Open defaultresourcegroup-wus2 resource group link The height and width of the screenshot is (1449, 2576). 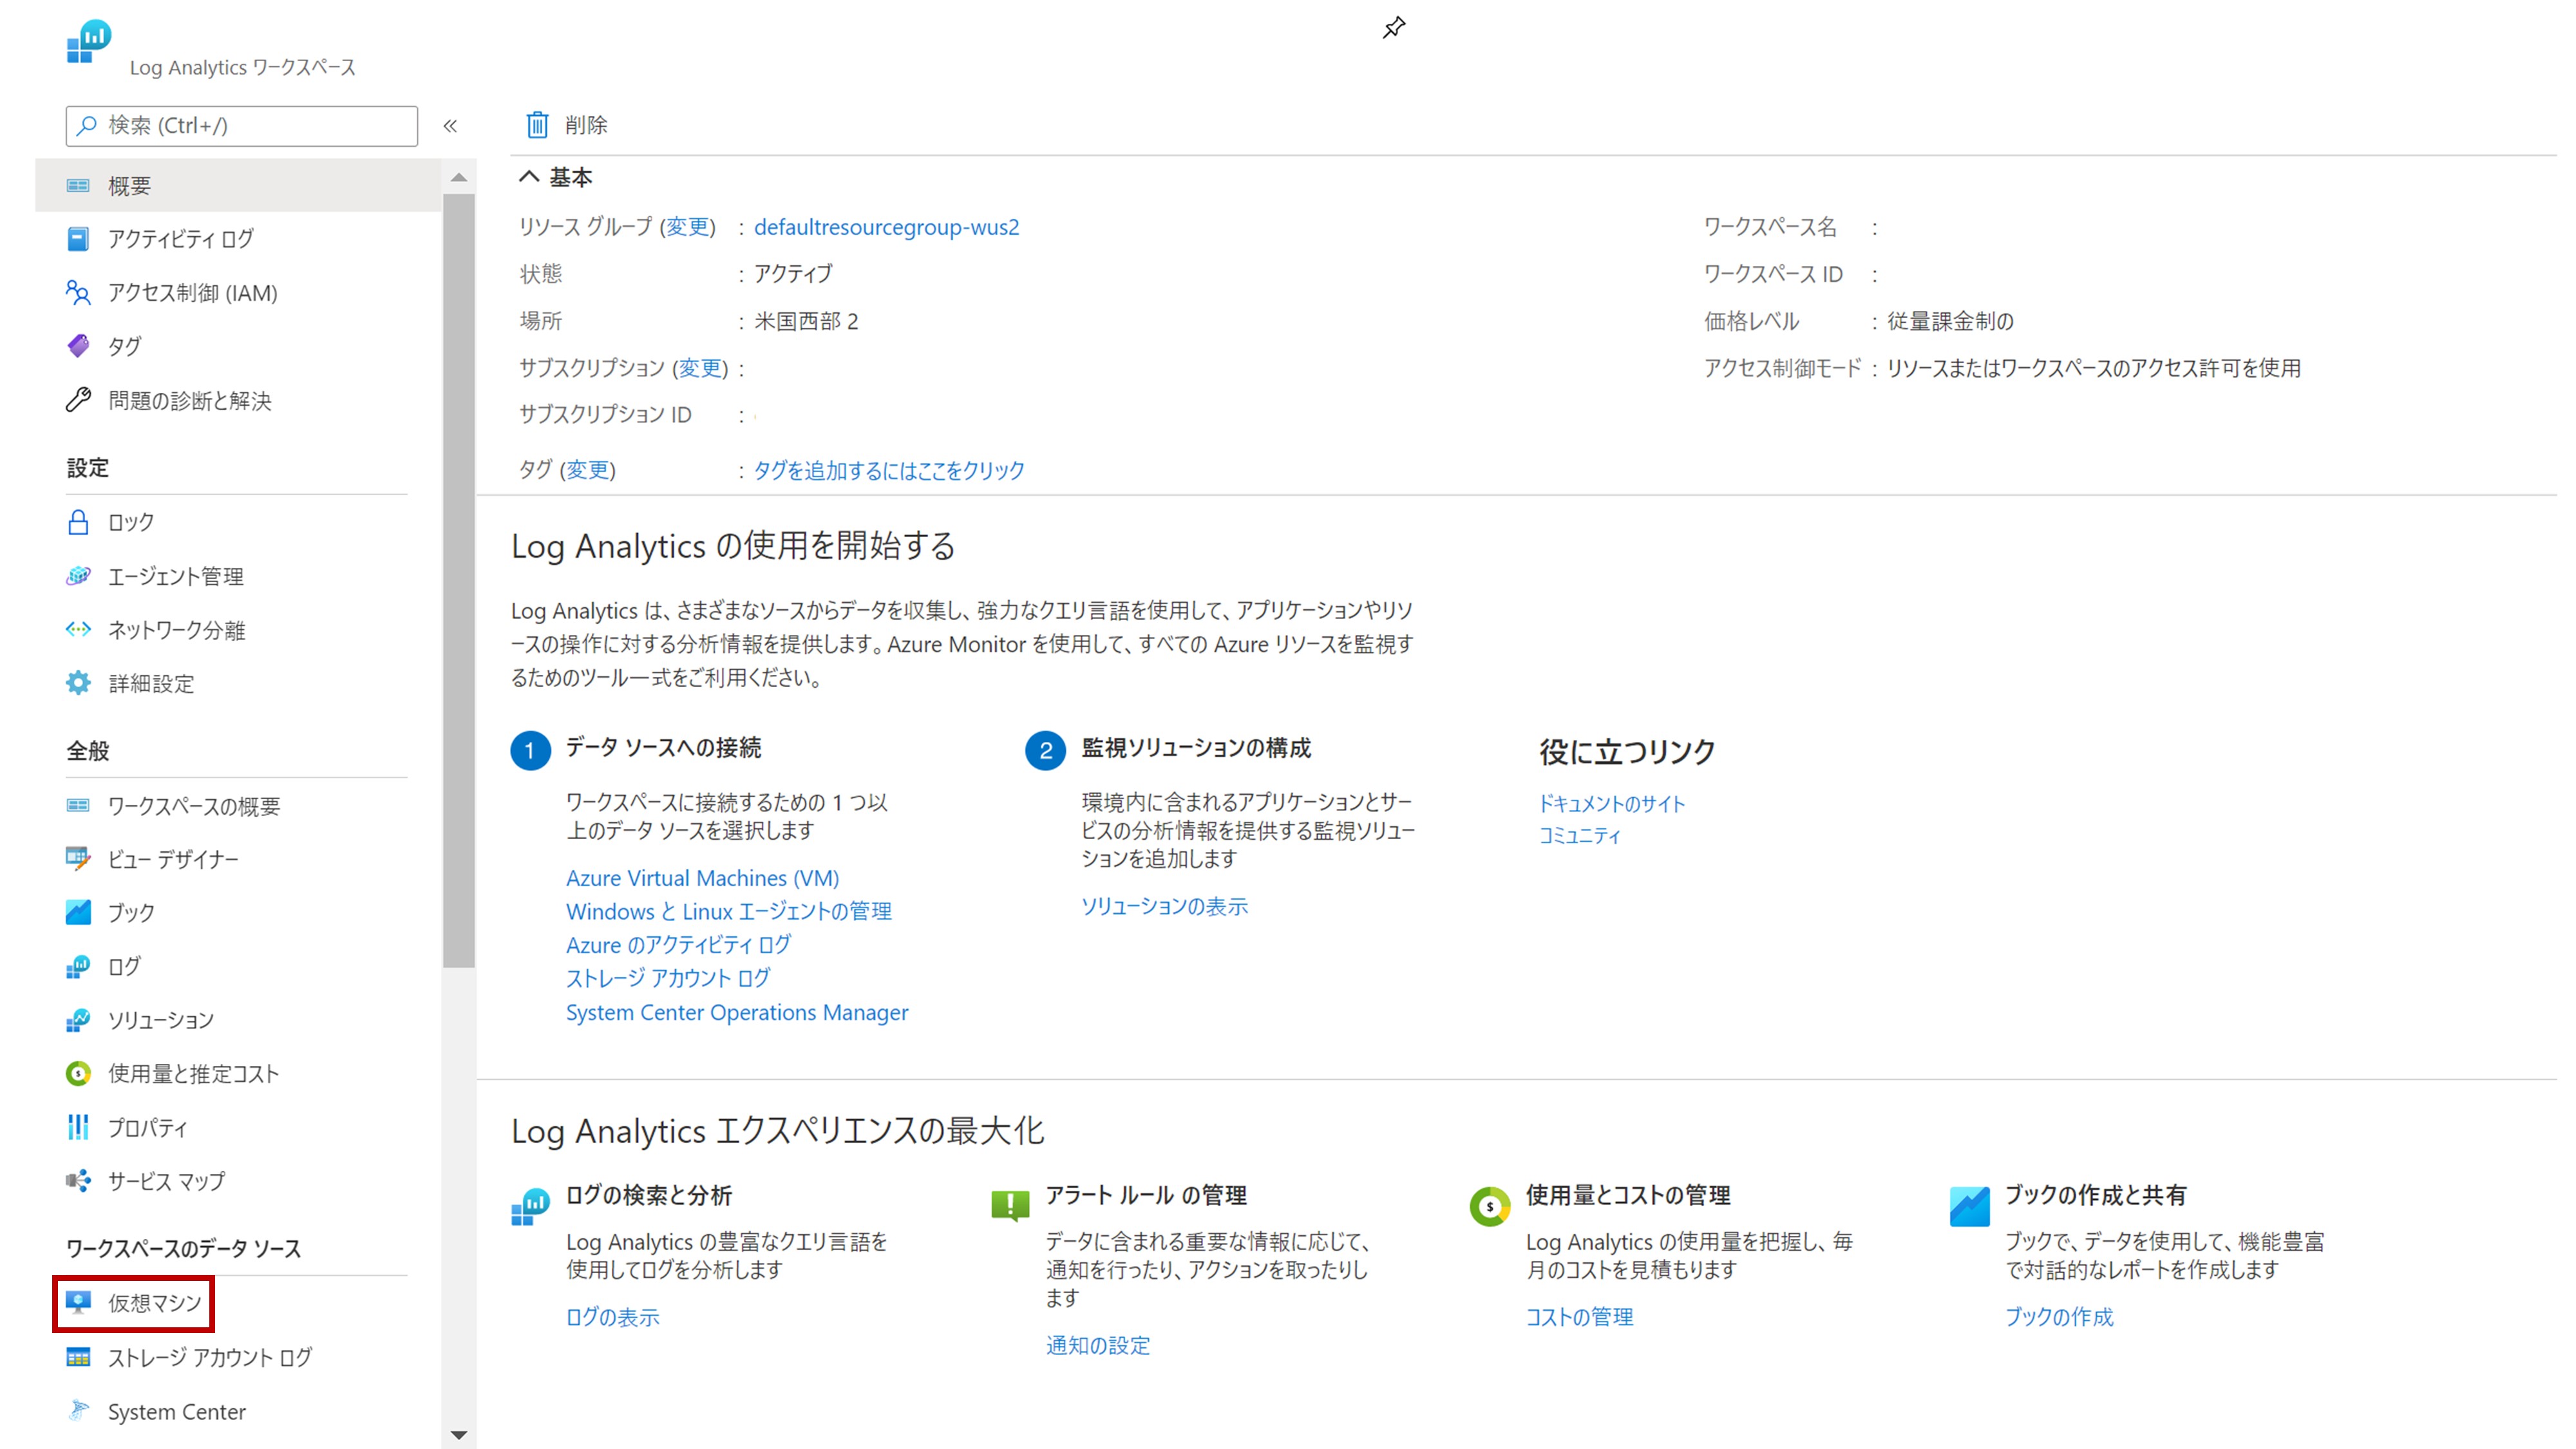coord(886,227)
